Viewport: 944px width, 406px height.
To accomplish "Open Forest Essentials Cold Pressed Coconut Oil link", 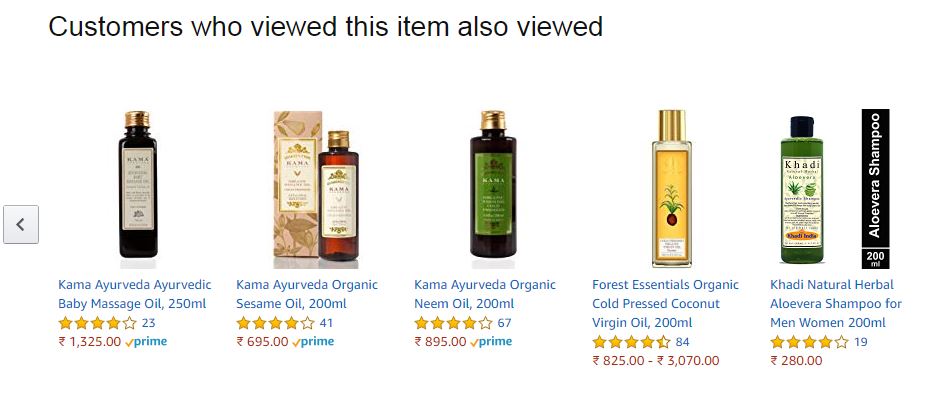I will click(x=665, y=304).
